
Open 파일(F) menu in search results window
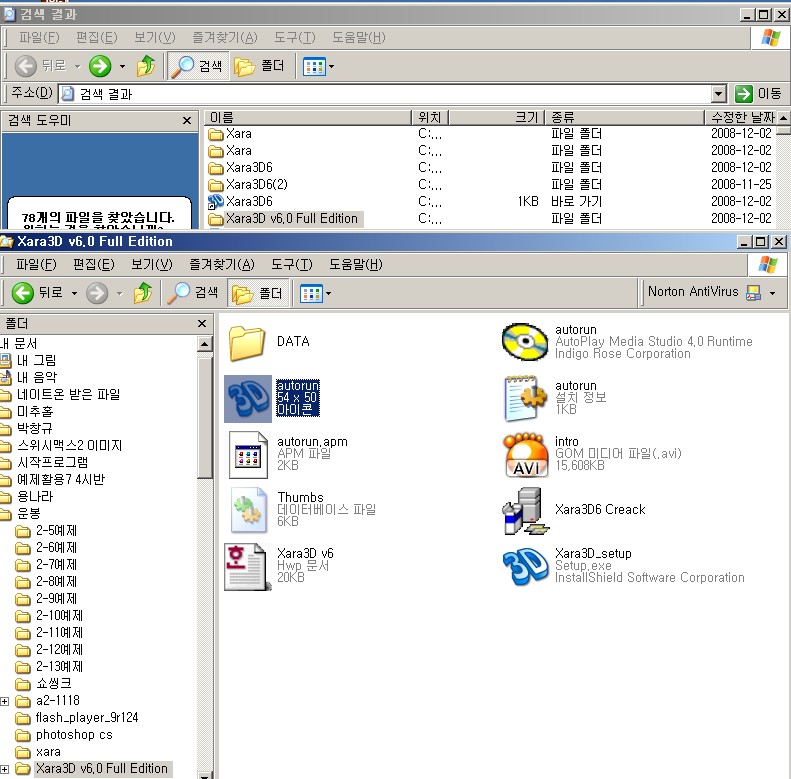click(39, 37)
